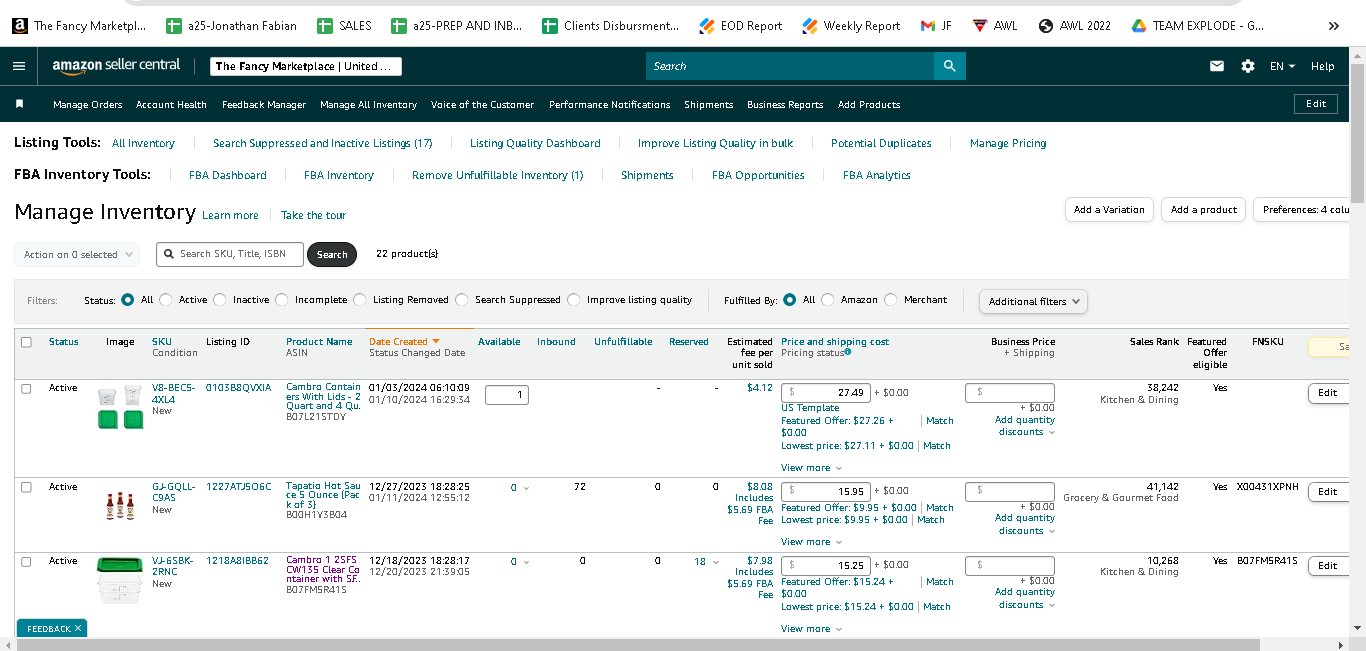Open the AWL bookmark
Image resolution: width=1366 pixels, height=651 pixels.
pos(995,26)
